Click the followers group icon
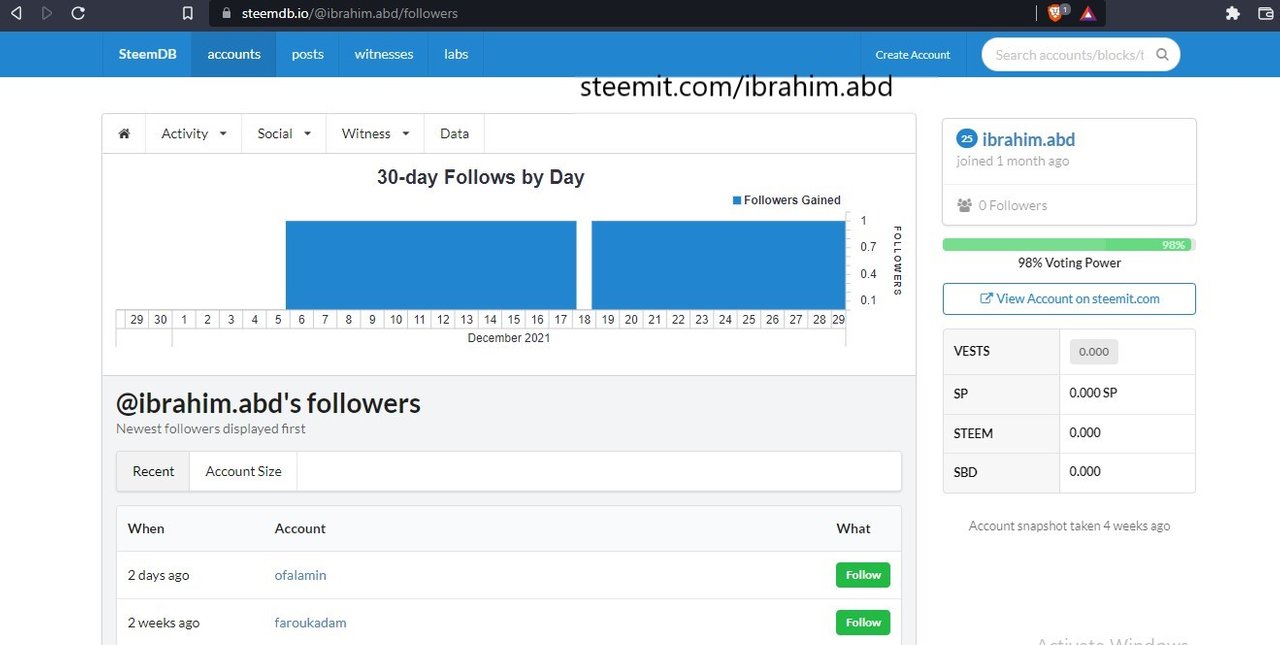This screenshot has height=645, width=1280. coord(964,205)
